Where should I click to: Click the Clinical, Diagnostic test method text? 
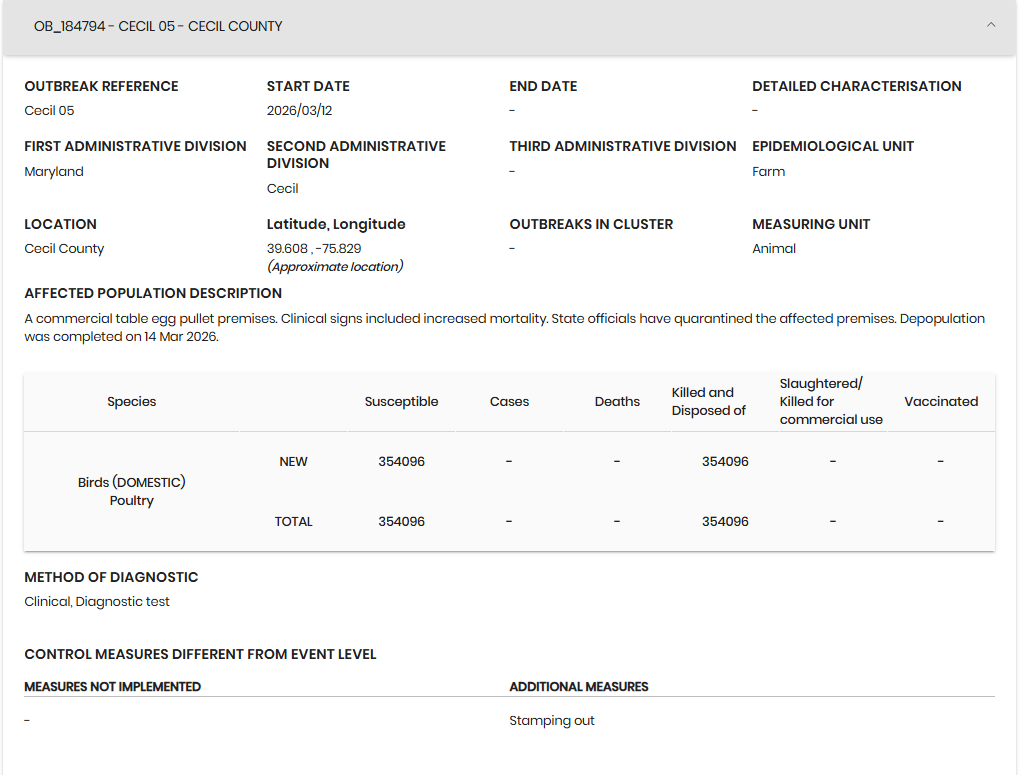pos(97,602)
